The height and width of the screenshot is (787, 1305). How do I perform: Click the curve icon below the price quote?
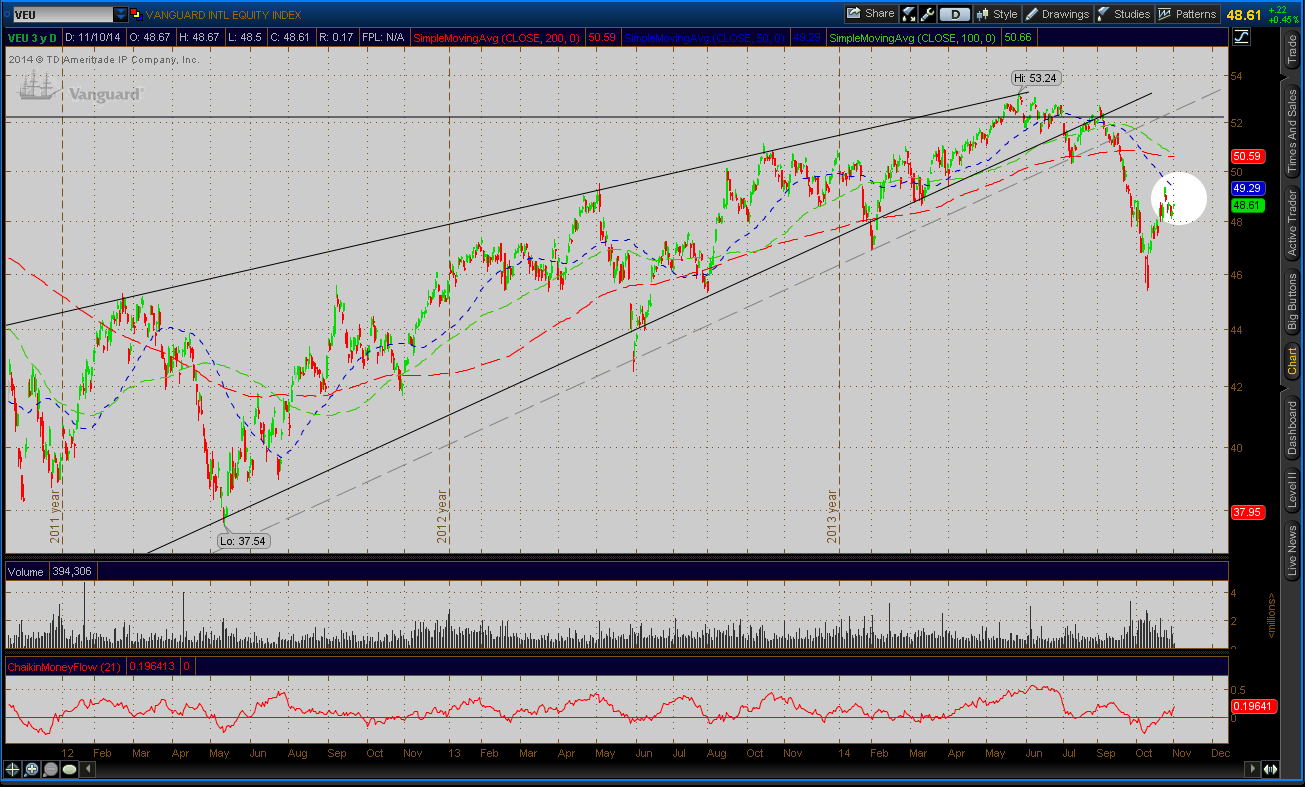click(x=1241, y=37)
